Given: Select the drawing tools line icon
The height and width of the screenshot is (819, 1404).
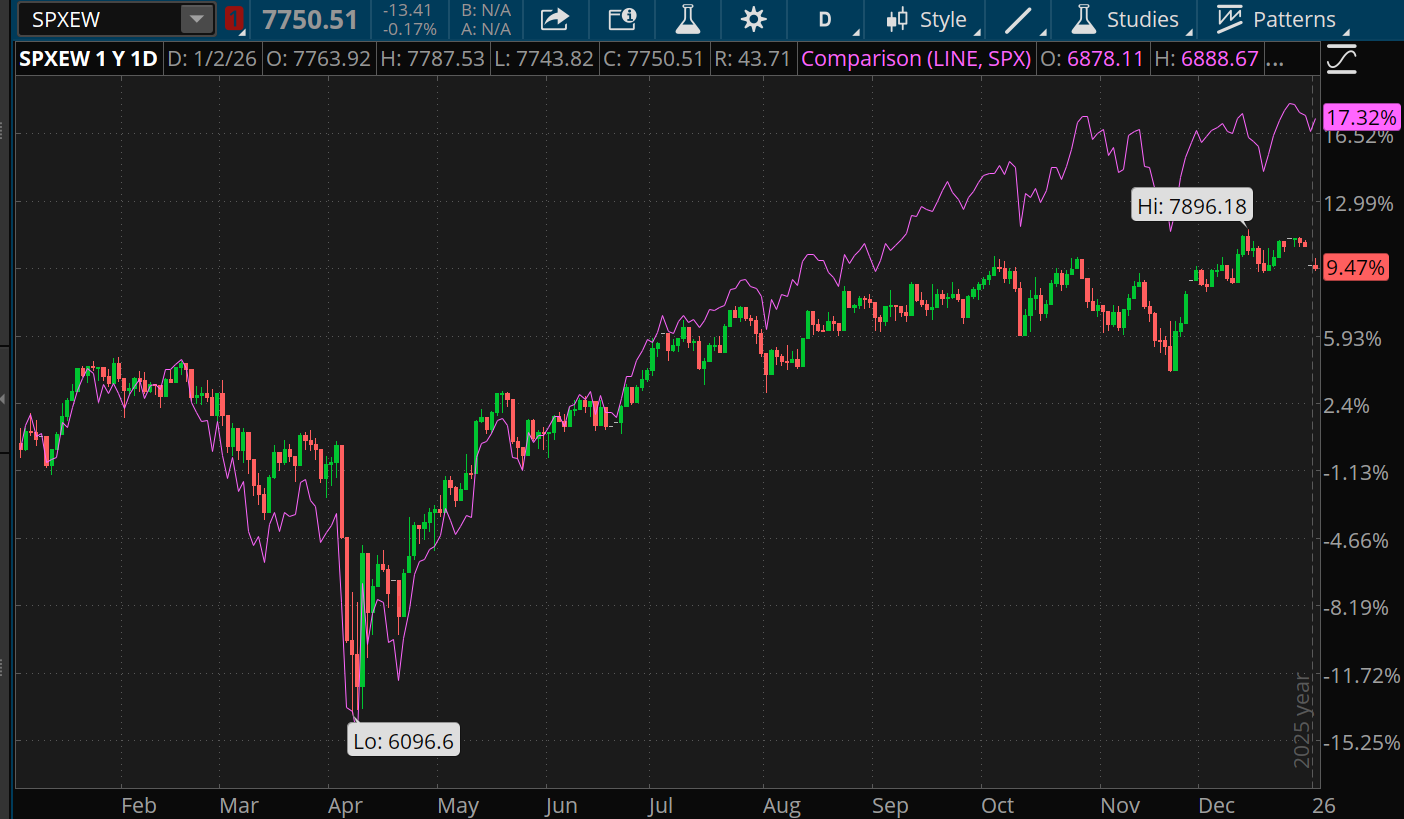Looking at the screenshot, I should [1017, 19].
